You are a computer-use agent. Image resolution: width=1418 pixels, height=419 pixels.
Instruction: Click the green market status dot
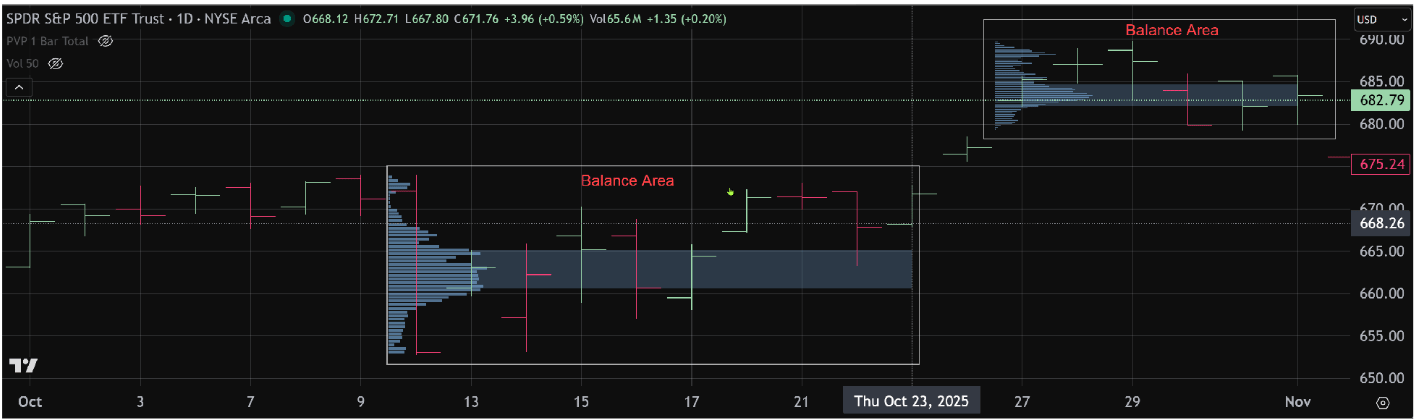pyautogui.click(x=288, y=19)
